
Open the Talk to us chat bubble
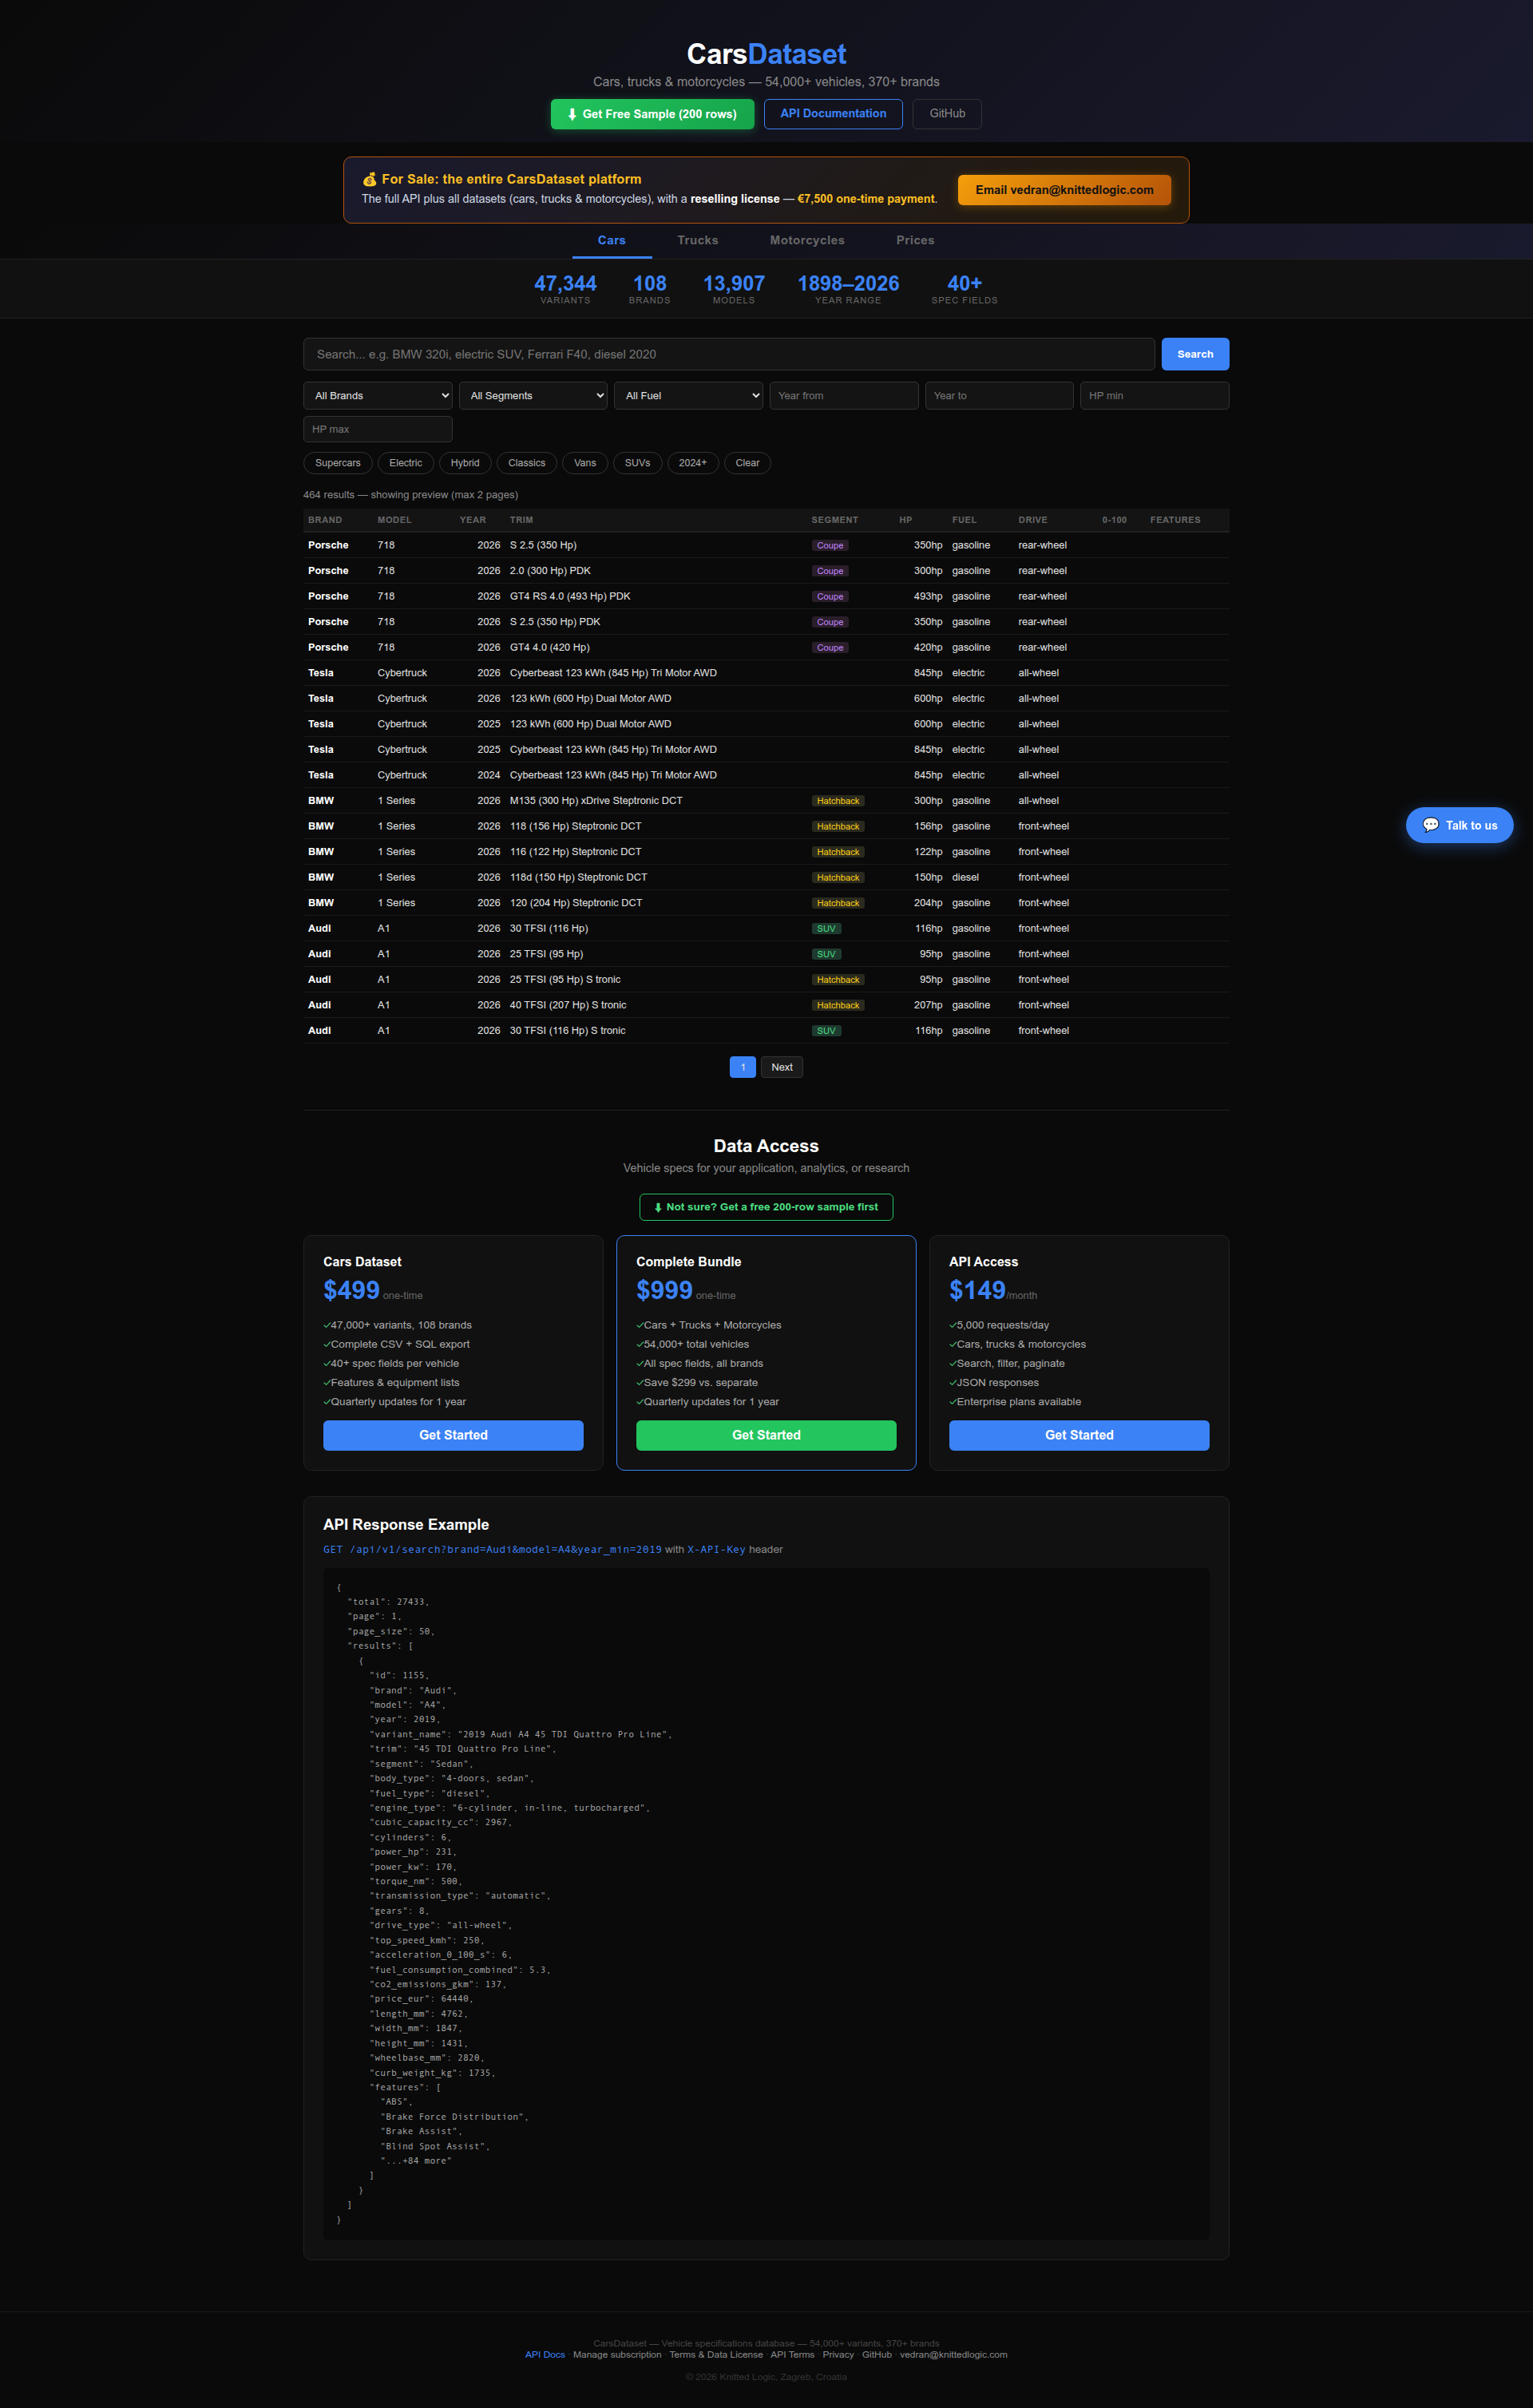1459,825
